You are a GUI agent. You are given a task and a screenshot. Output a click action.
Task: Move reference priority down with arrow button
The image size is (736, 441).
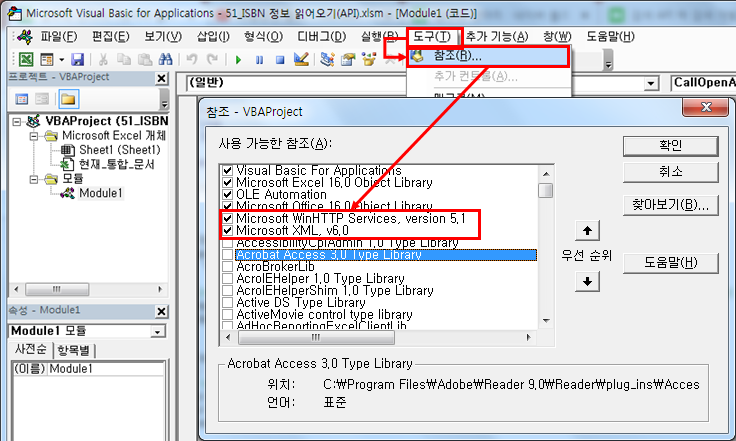click(587, 281)
